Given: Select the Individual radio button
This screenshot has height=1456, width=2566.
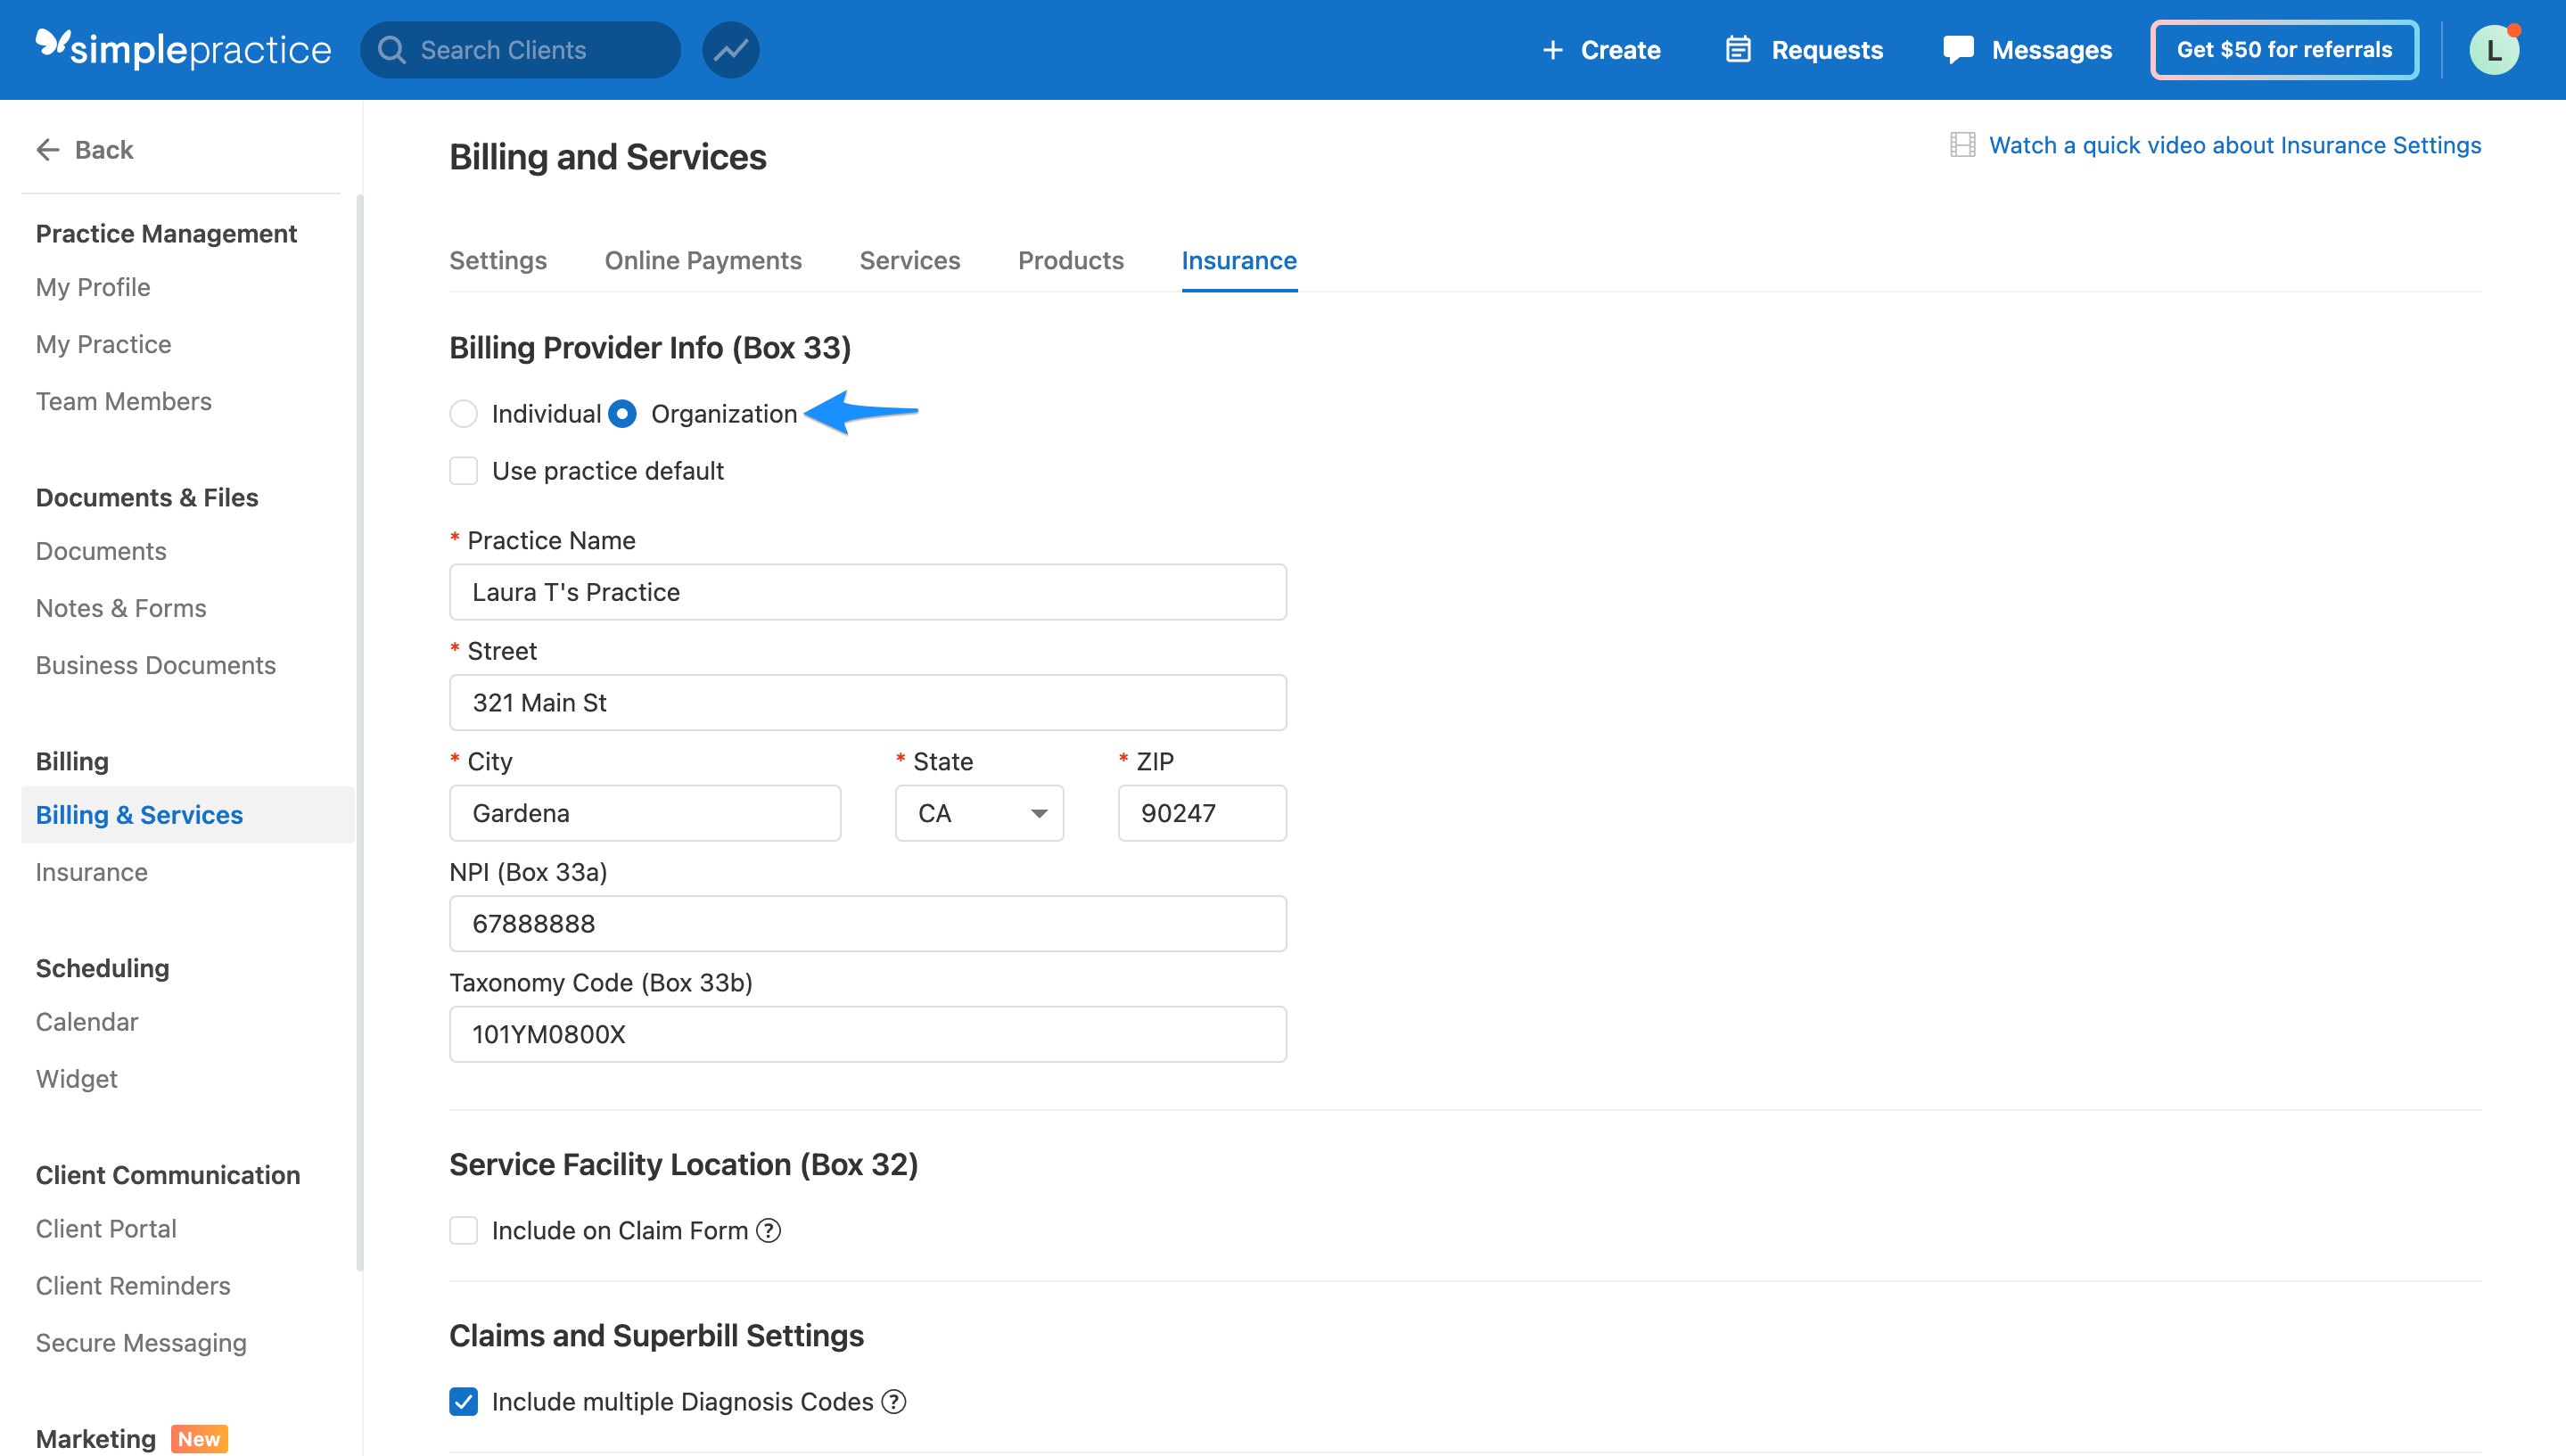Looking at the screenshot, I should (x=463, y=413).
